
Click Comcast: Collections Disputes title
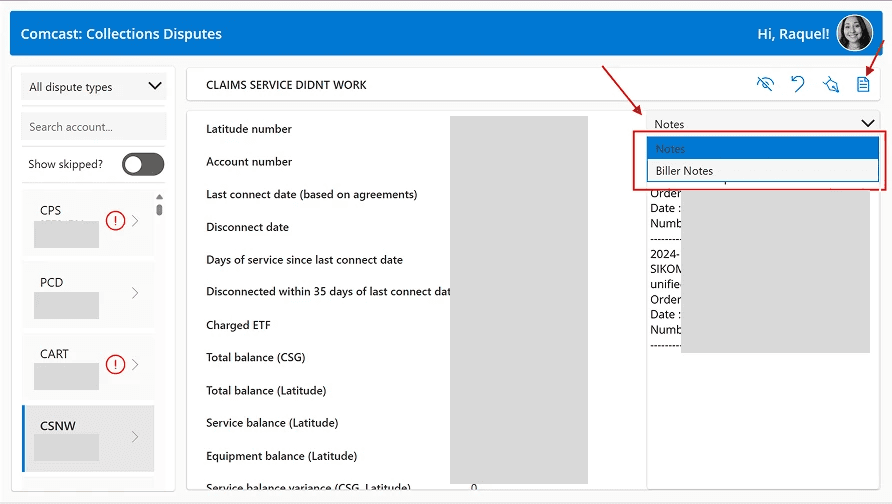(x=121, y=34)
